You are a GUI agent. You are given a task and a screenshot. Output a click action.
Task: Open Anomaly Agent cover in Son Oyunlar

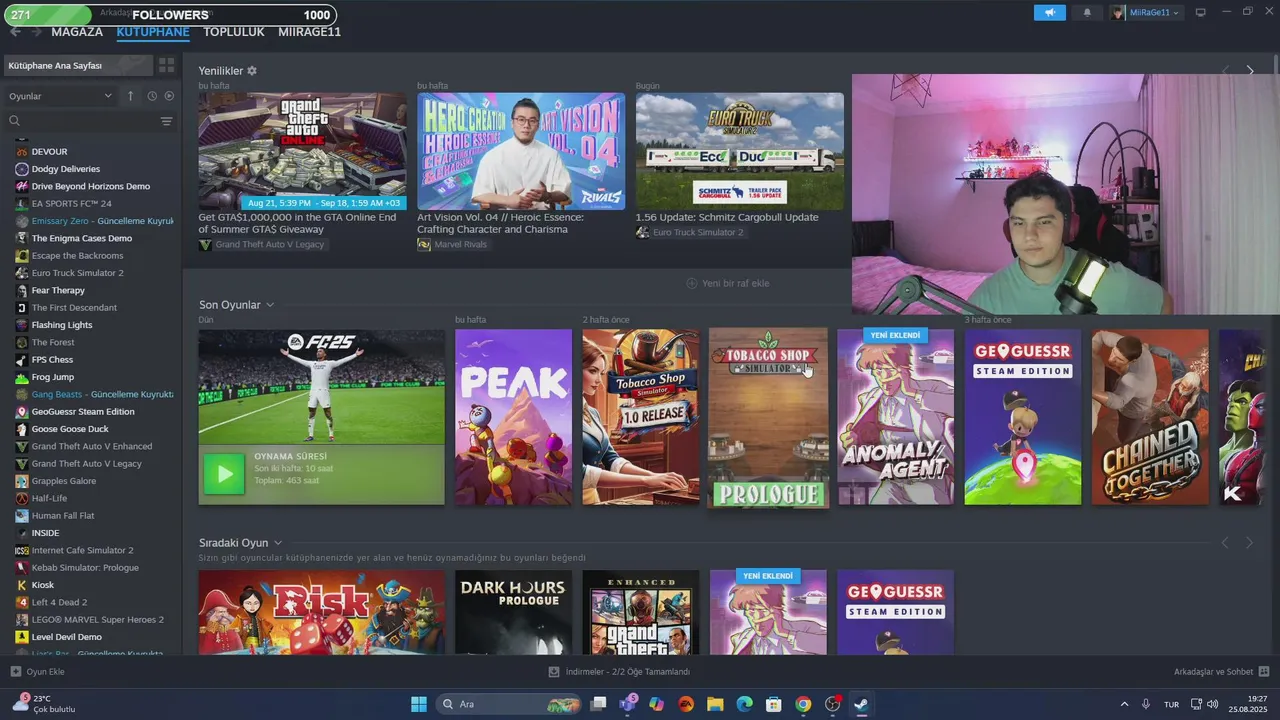click(896, 417)
